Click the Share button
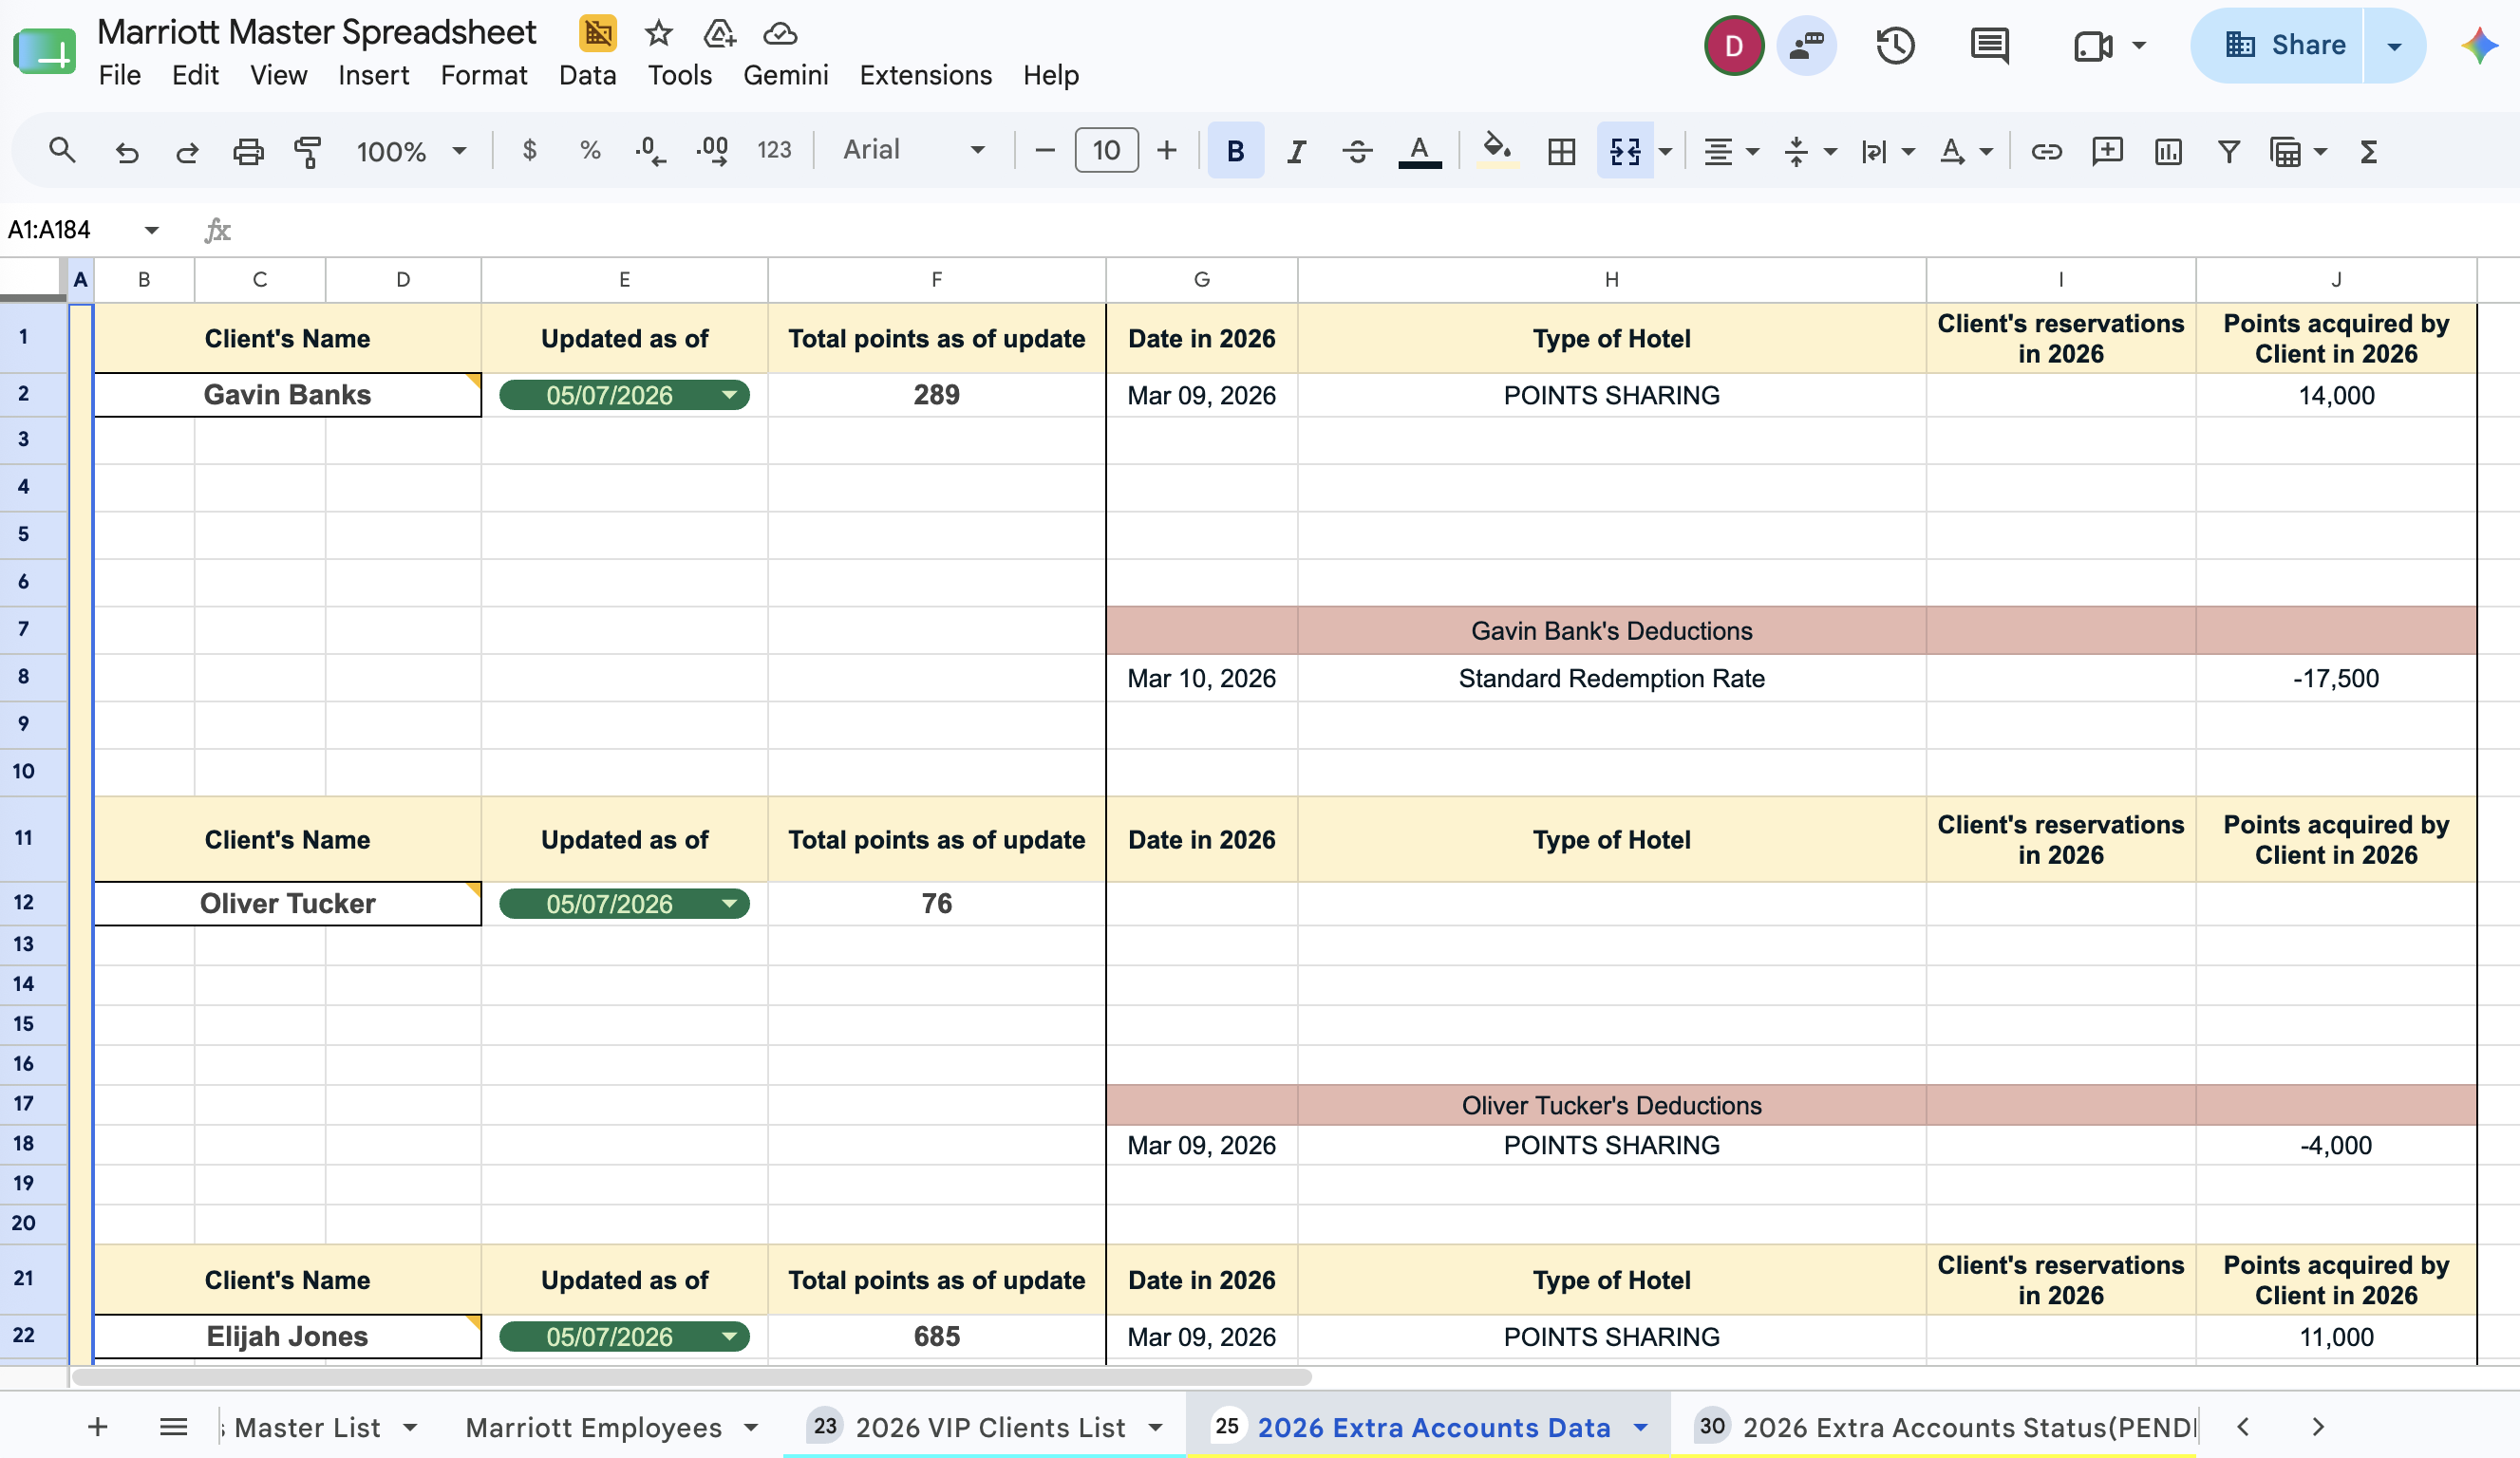This screenshot has height=1458, width=2520. [2285, 46]
